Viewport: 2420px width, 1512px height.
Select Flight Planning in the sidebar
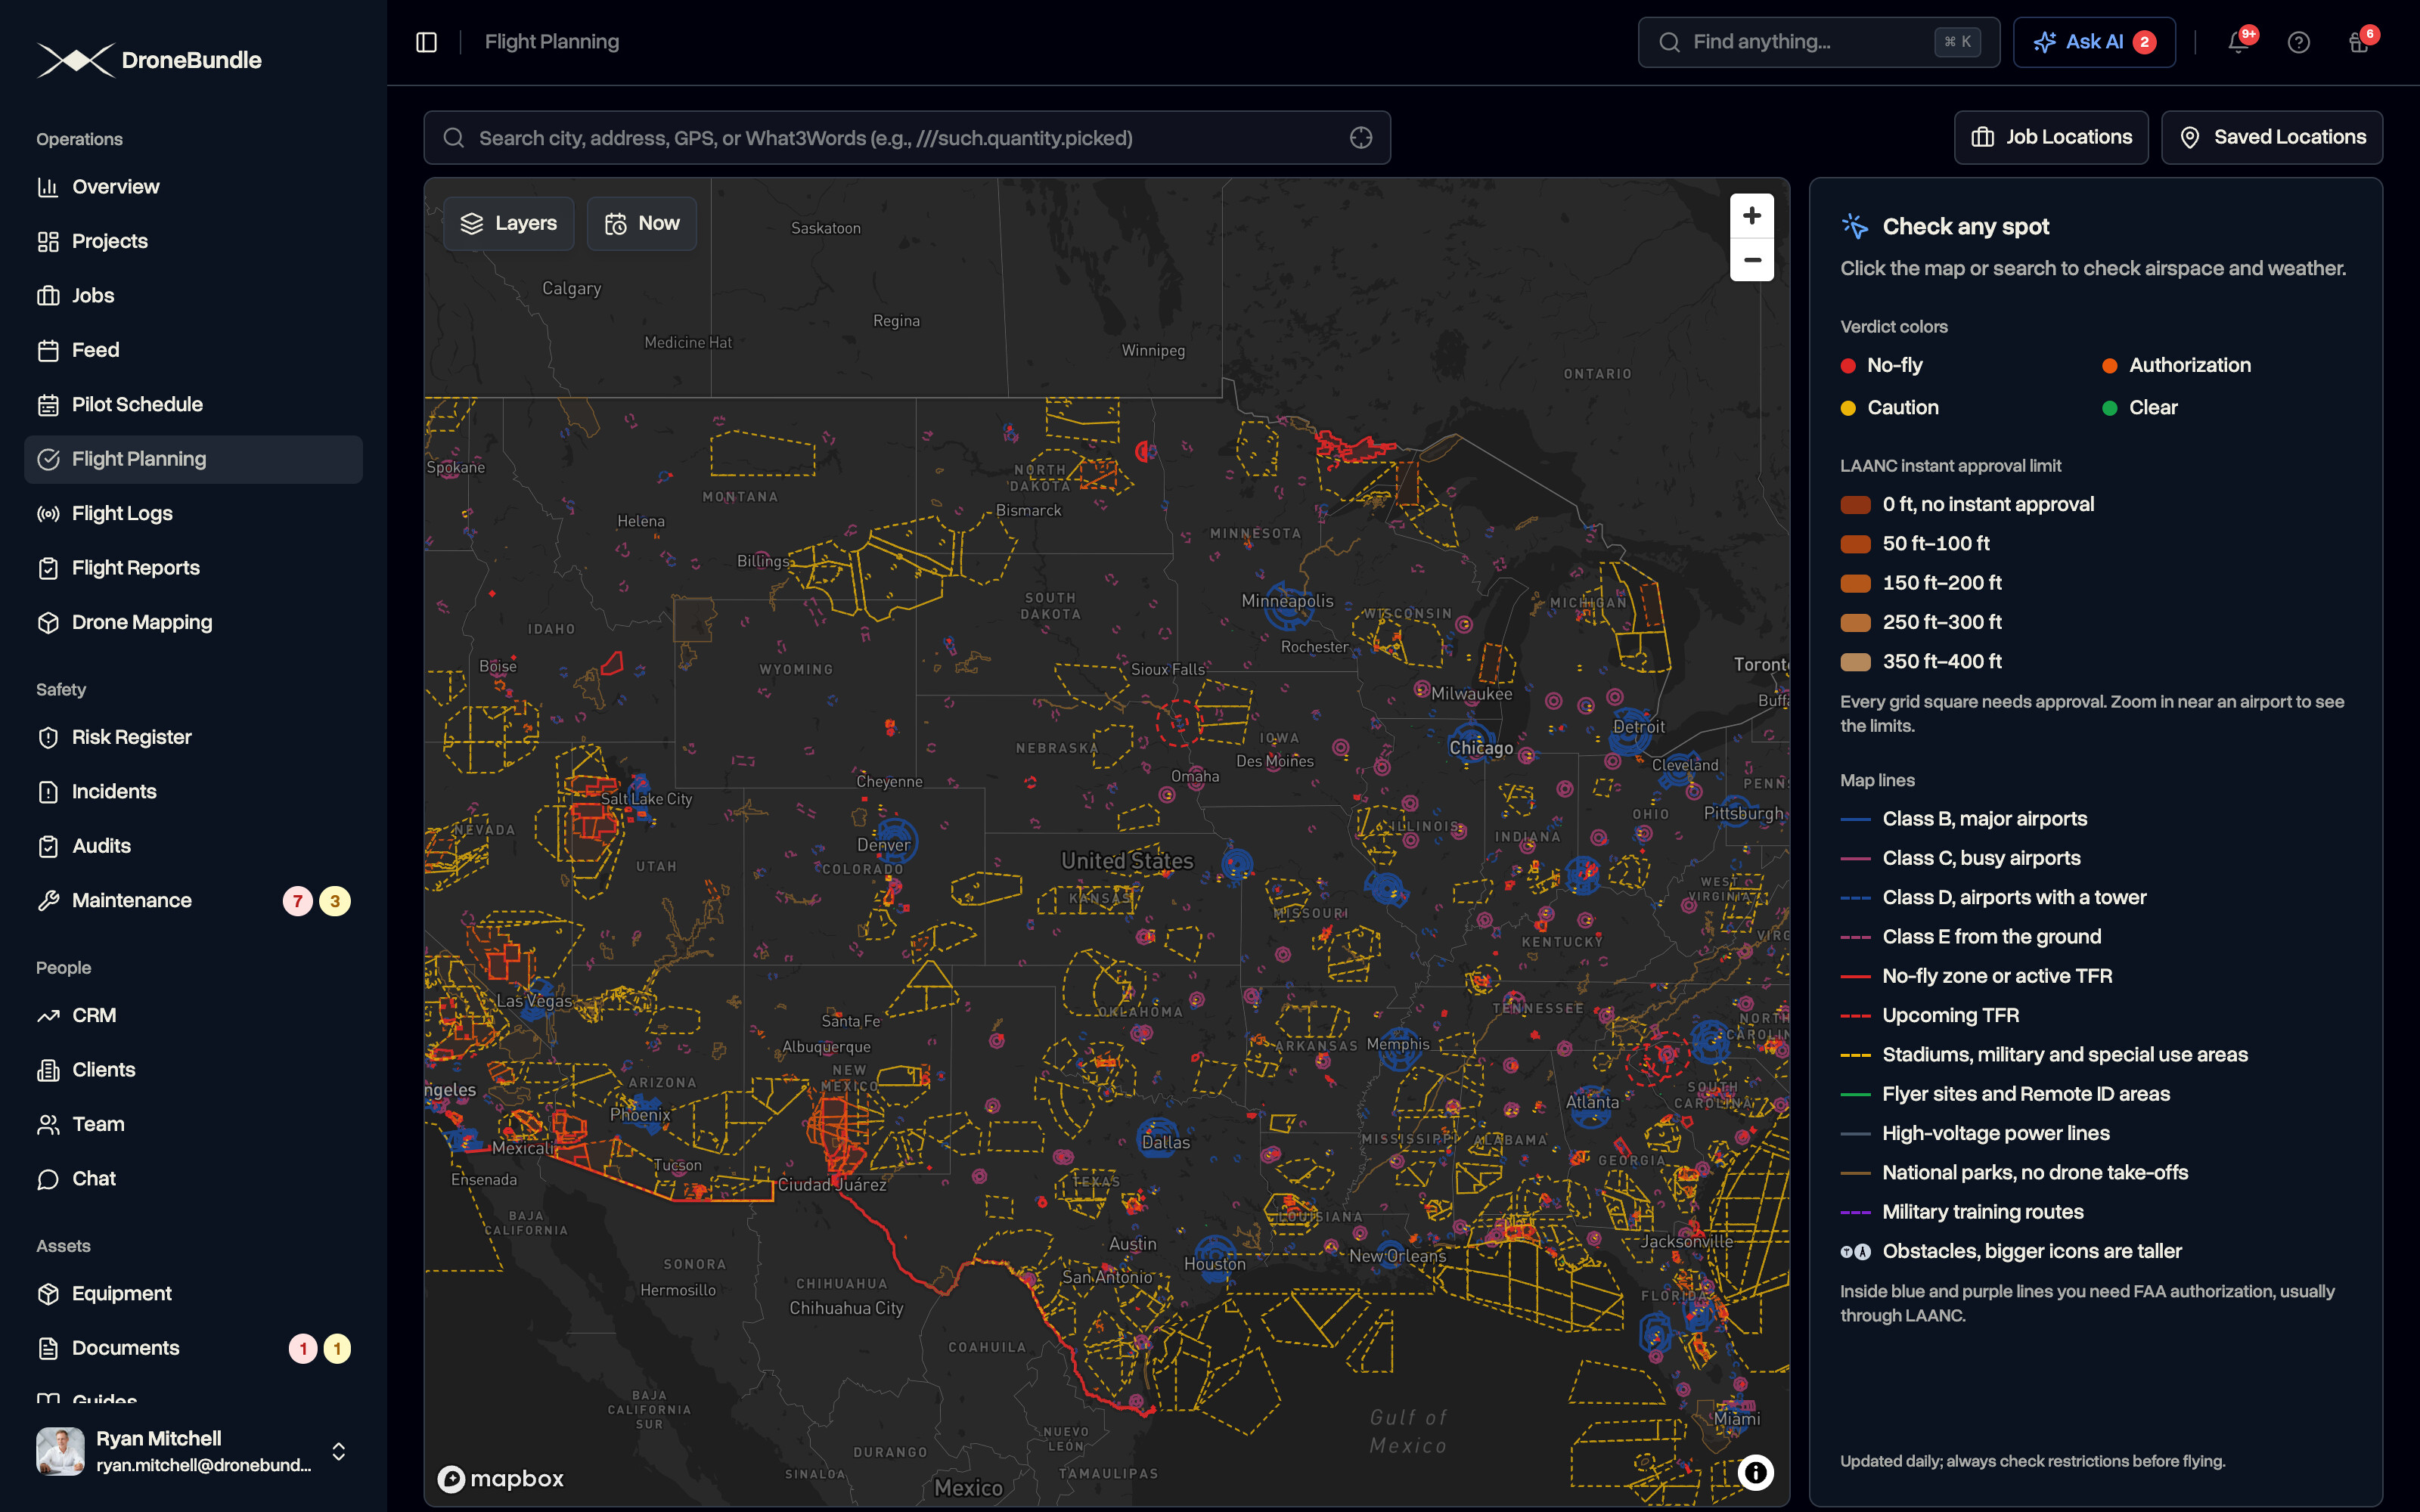pos(193,459)
